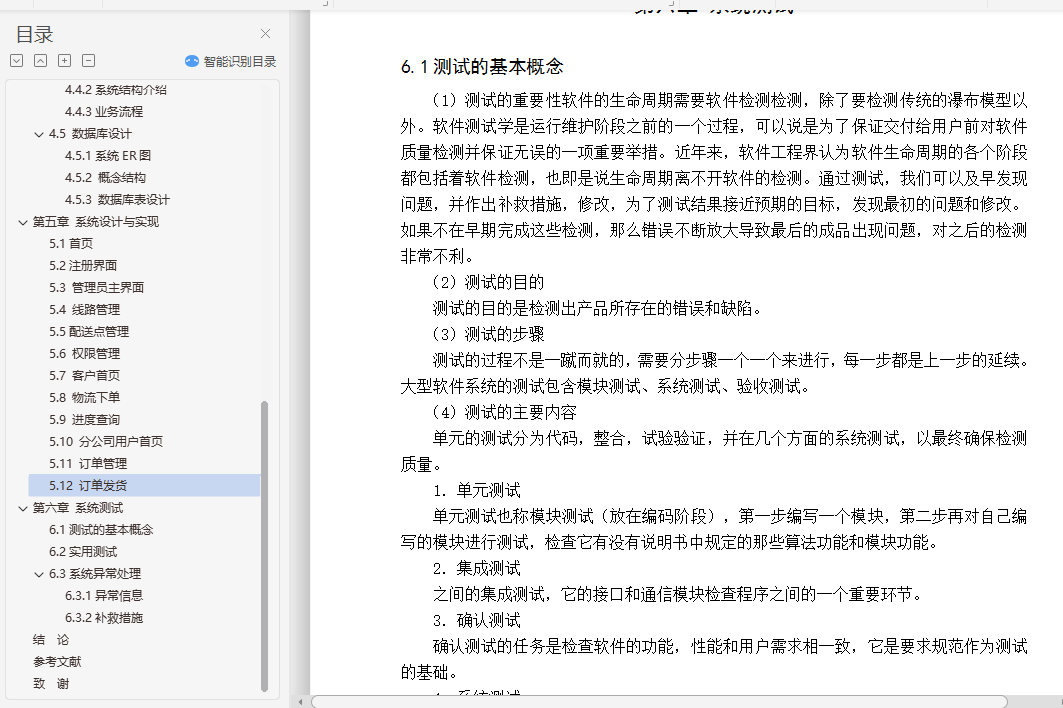Click the minus icon to reduce a heading level
The height and width of the screenshot is (708, 1063).
click(x=88, y=60)
